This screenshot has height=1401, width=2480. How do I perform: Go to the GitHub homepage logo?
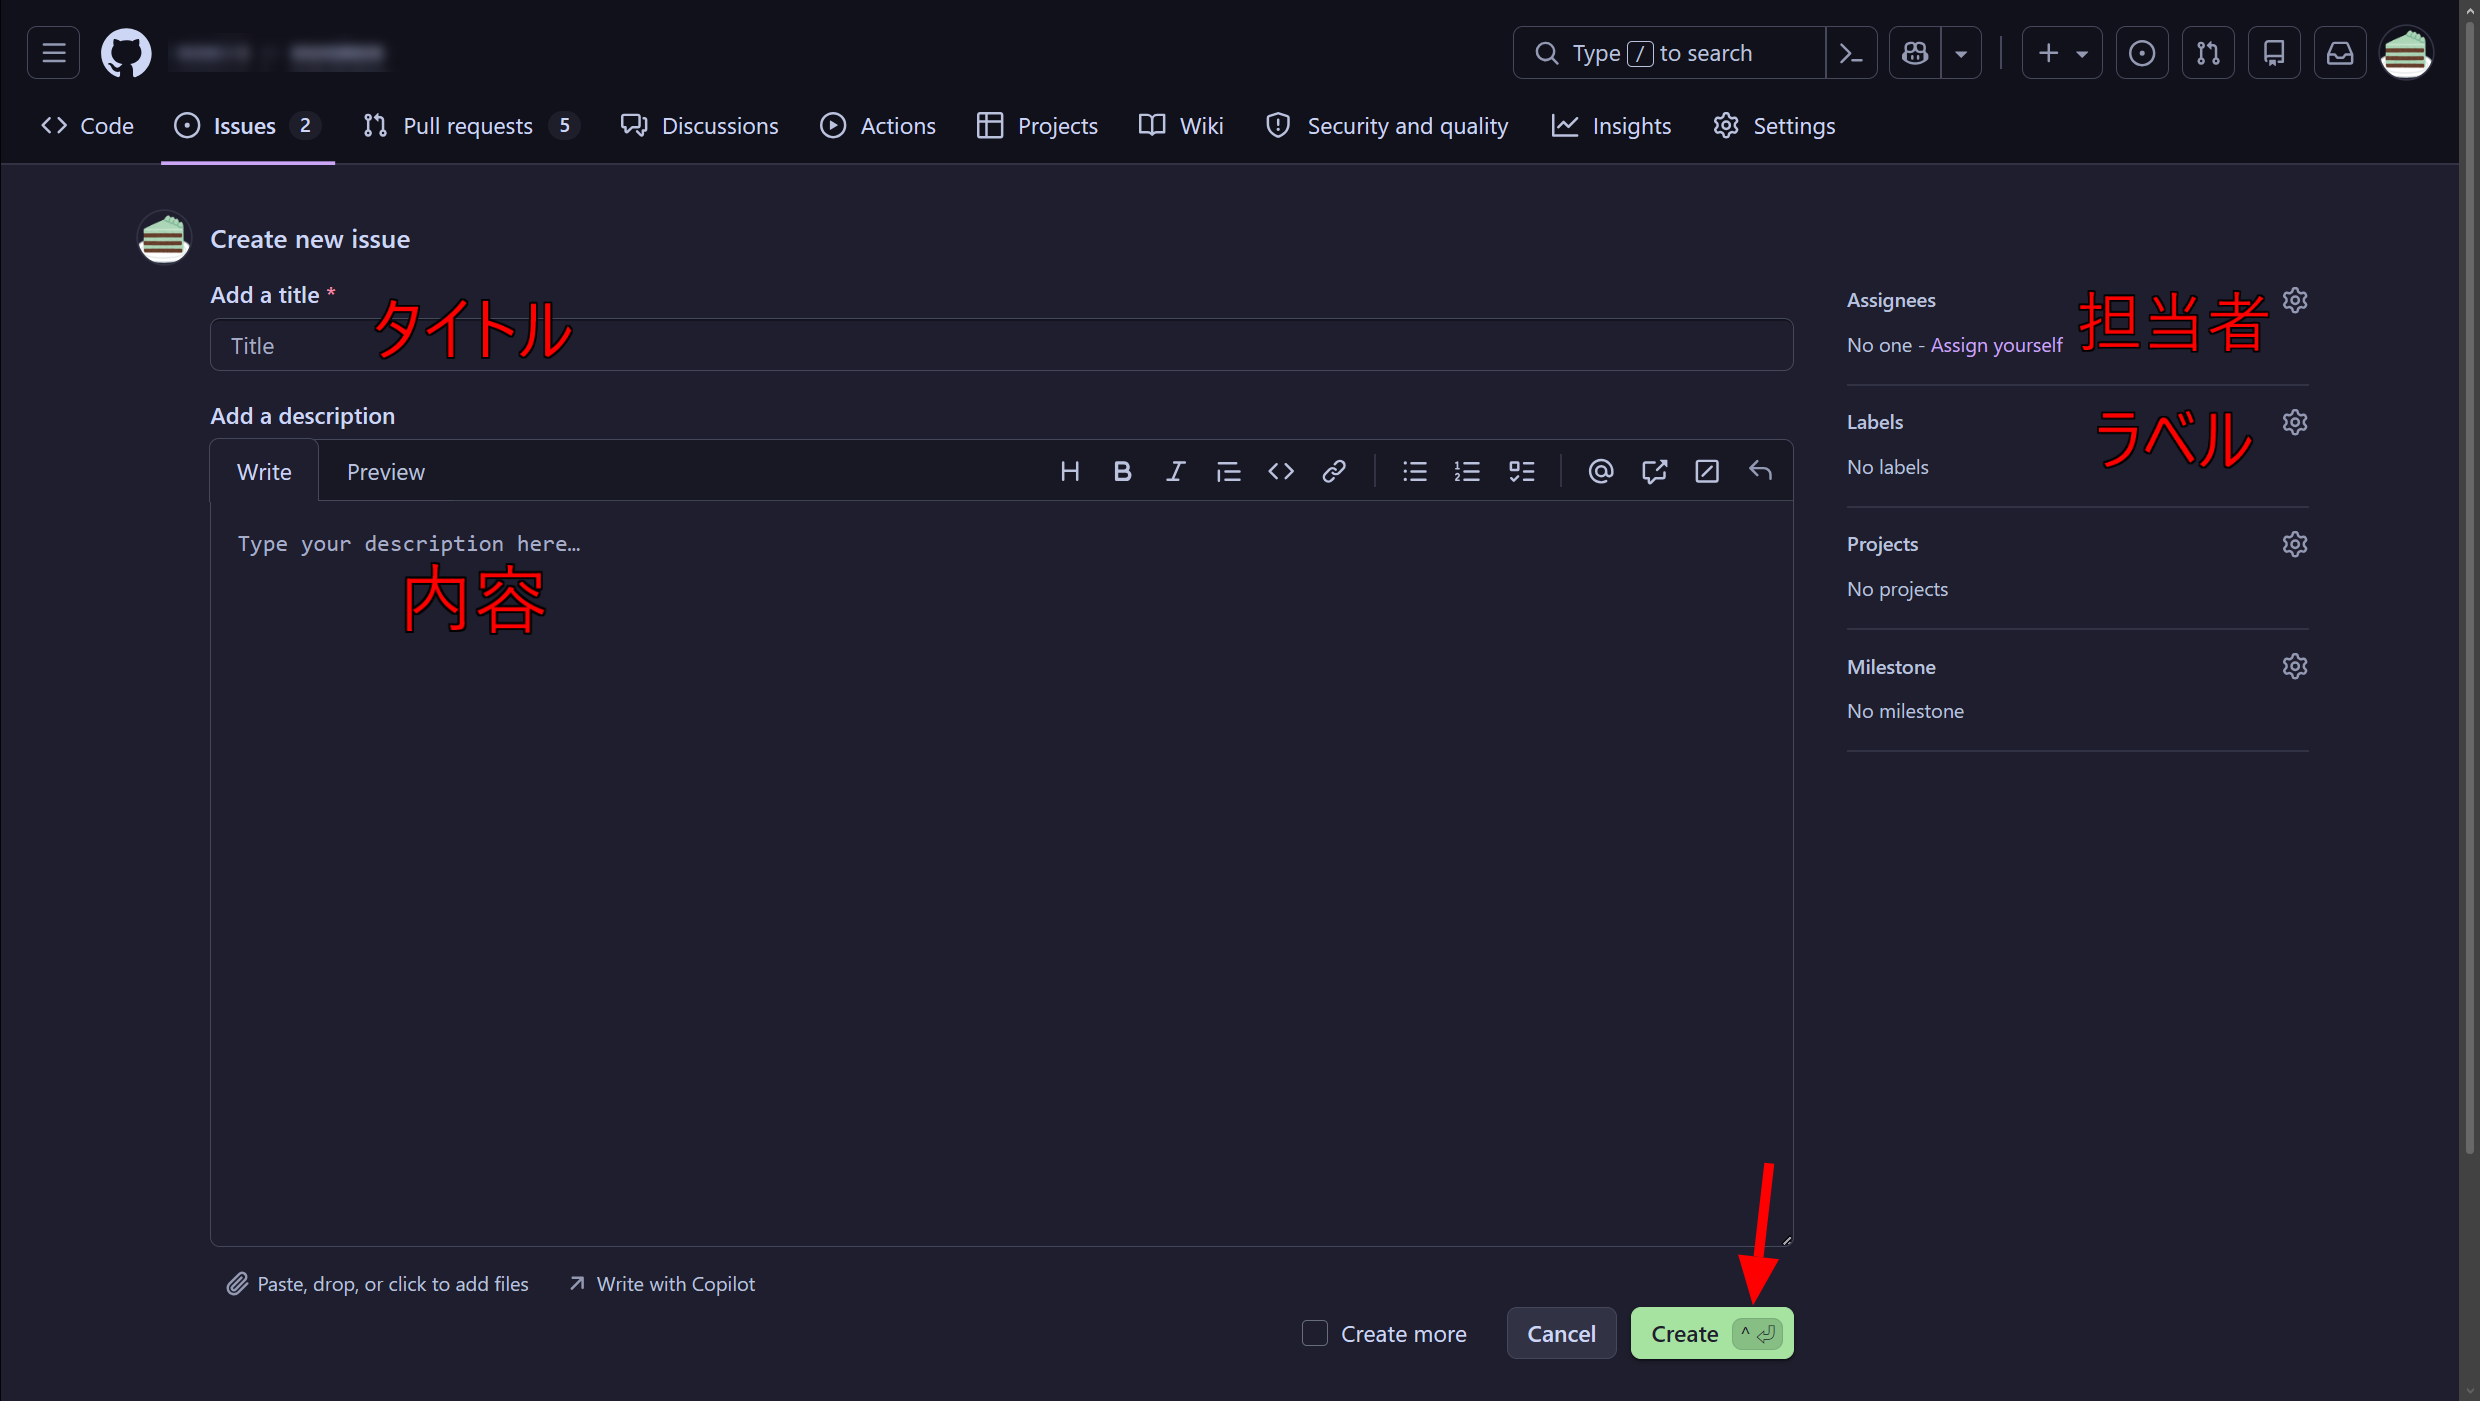coord(126,53)
